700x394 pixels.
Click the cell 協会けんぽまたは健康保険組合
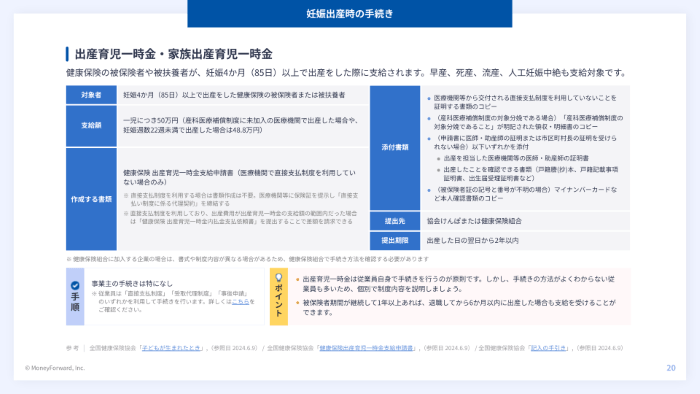[525, 221]
